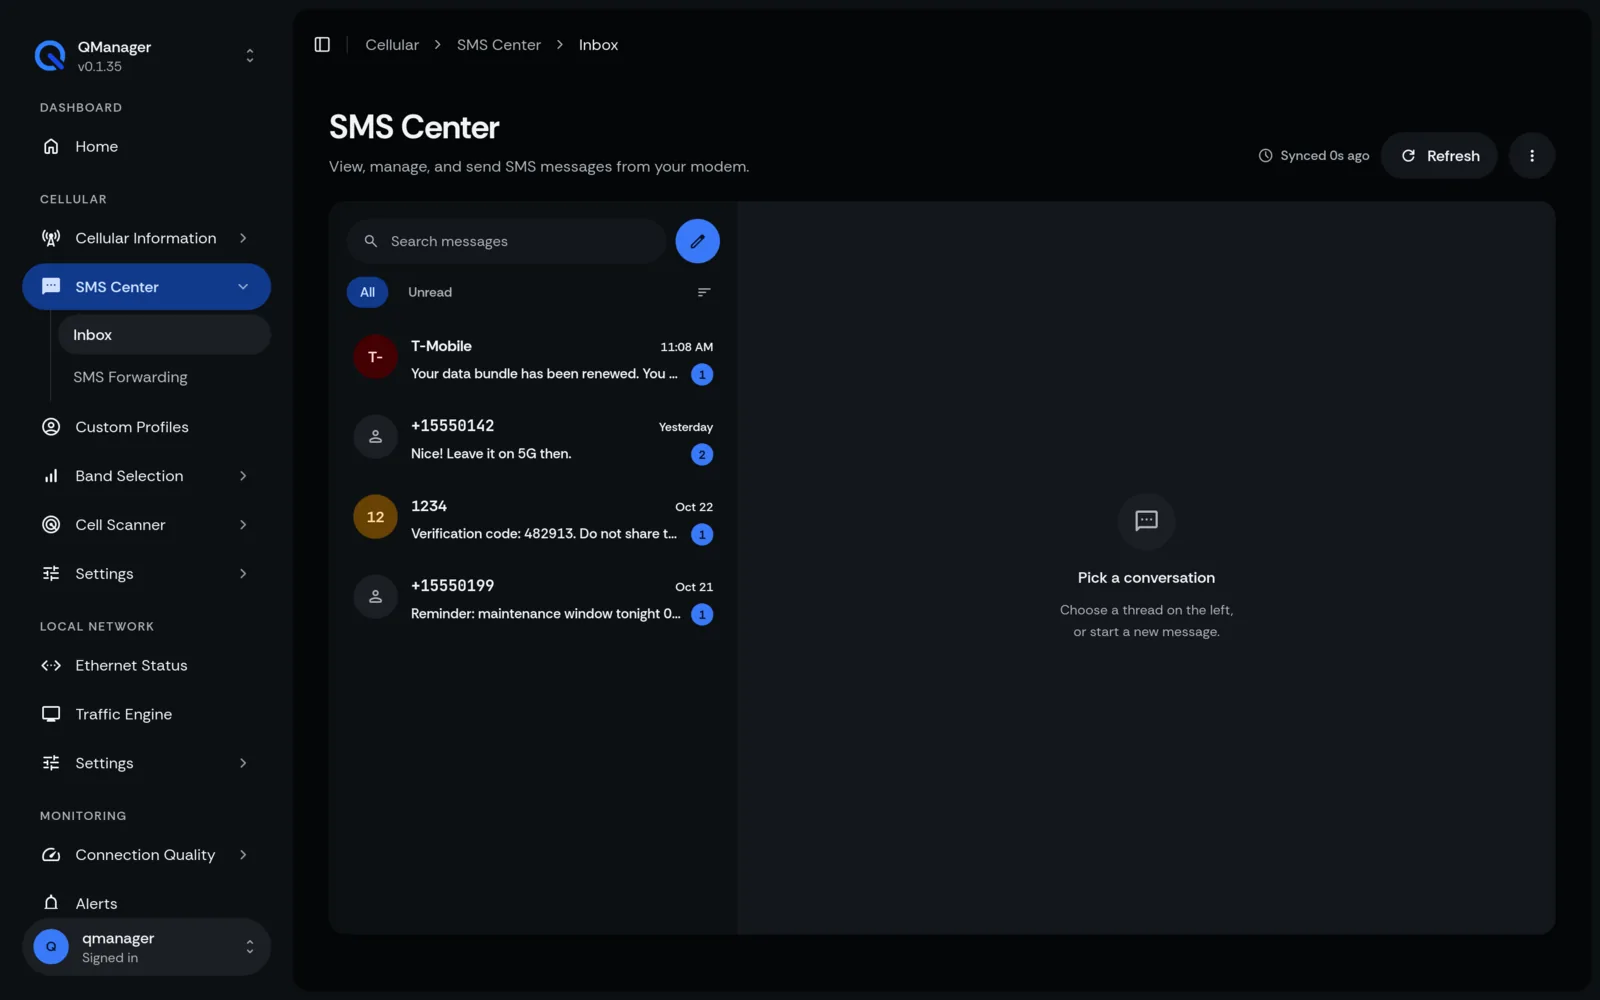Go to Cellular in the breadcrumb
The width and height of the screenshot is (1600, 1000).
click(392, 45)
